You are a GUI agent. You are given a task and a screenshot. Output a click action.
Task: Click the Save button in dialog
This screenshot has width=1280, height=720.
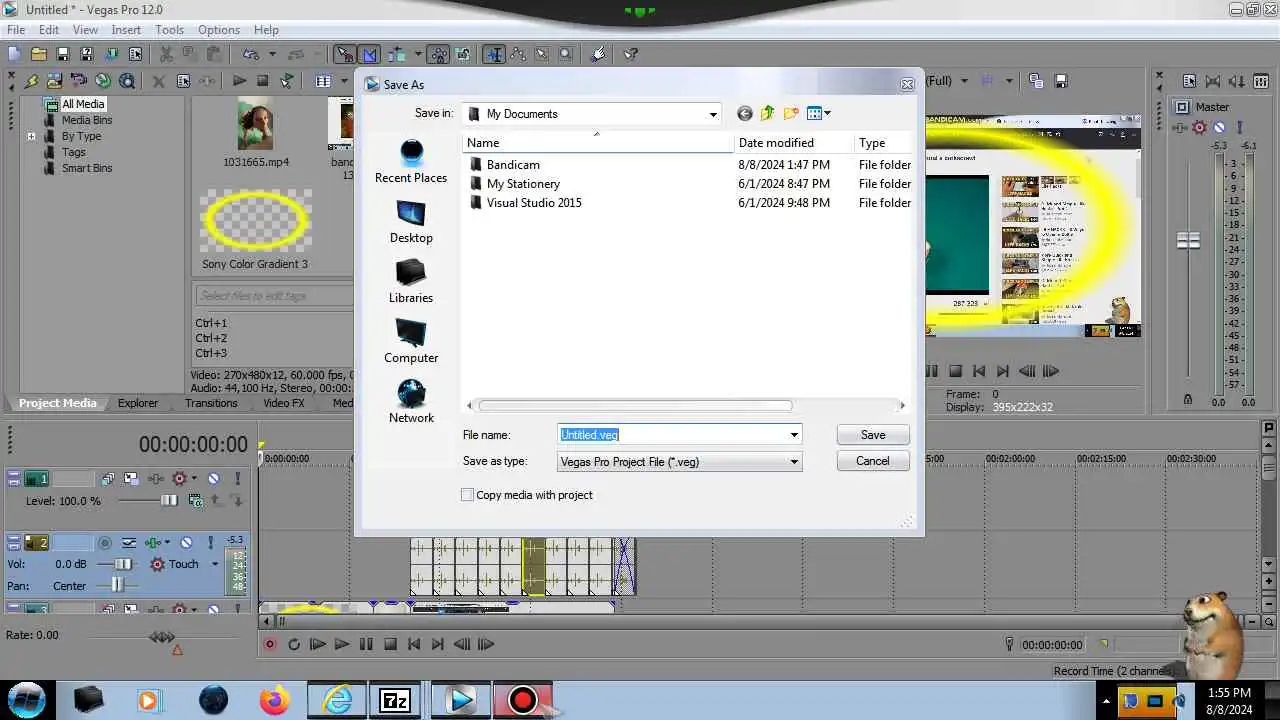coord(873,435)
